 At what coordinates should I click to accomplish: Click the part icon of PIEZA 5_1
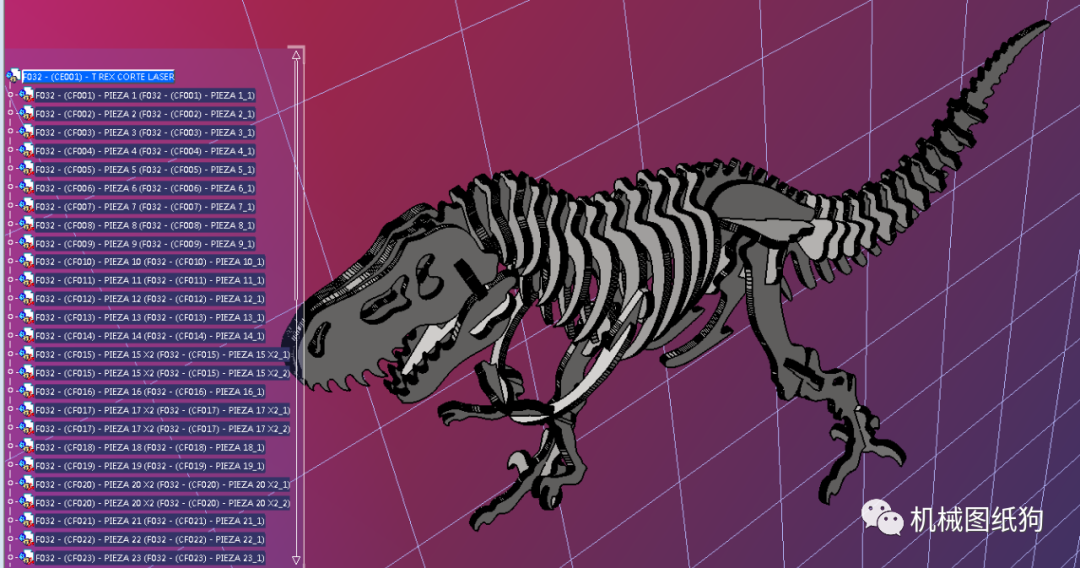click(x=26, y=169)
